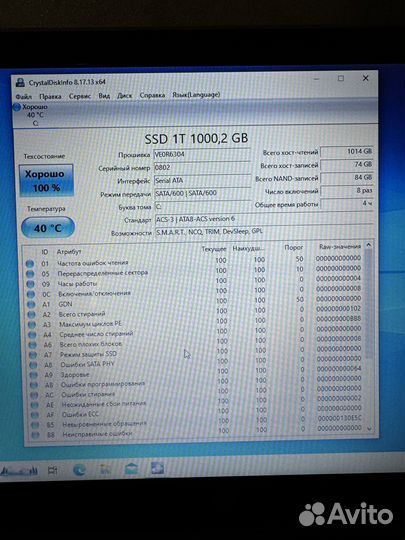Click status icon of Здоровье row
The width and height of the screenshot is (405, 540).
[33, 375]
